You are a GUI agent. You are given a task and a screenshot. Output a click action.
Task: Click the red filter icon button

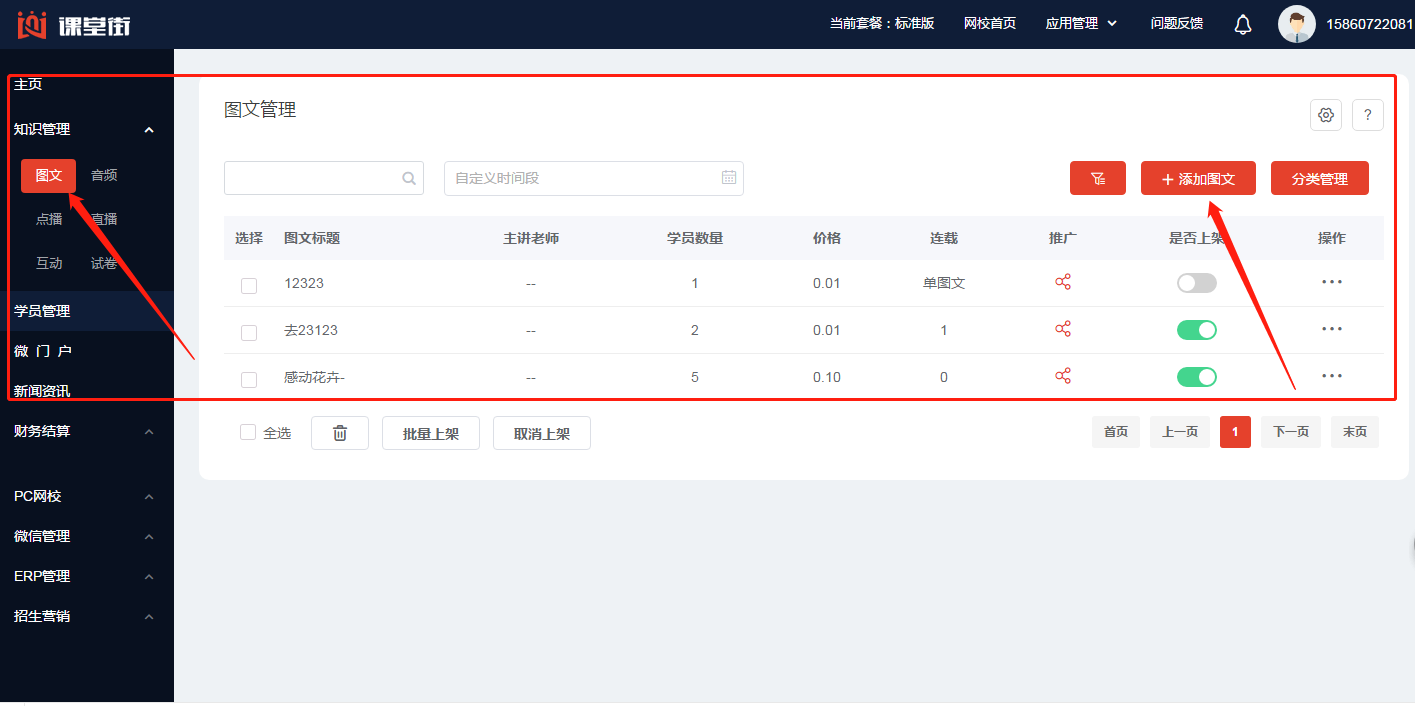[1097, 179]
